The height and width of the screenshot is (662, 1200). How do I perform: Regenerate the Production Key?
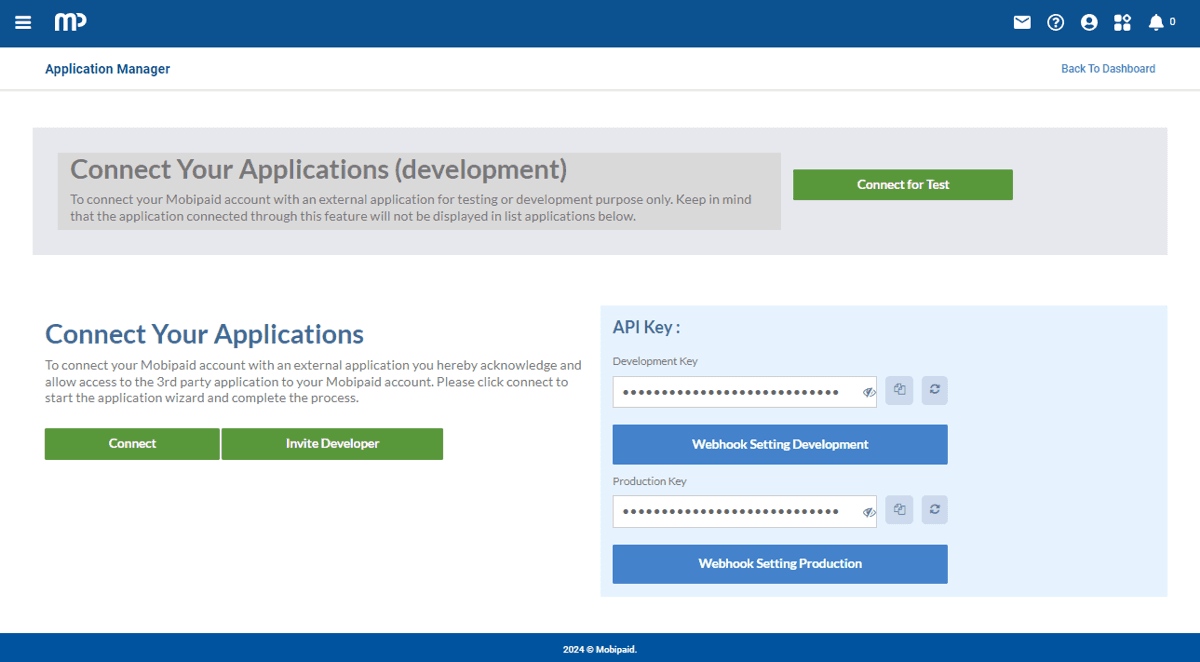tap(934, 510)
